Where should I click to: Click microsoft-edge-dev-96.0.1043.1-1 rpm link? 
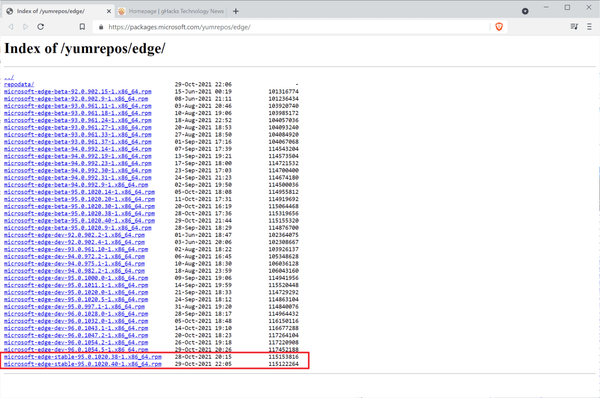click(x=76, y=328)
